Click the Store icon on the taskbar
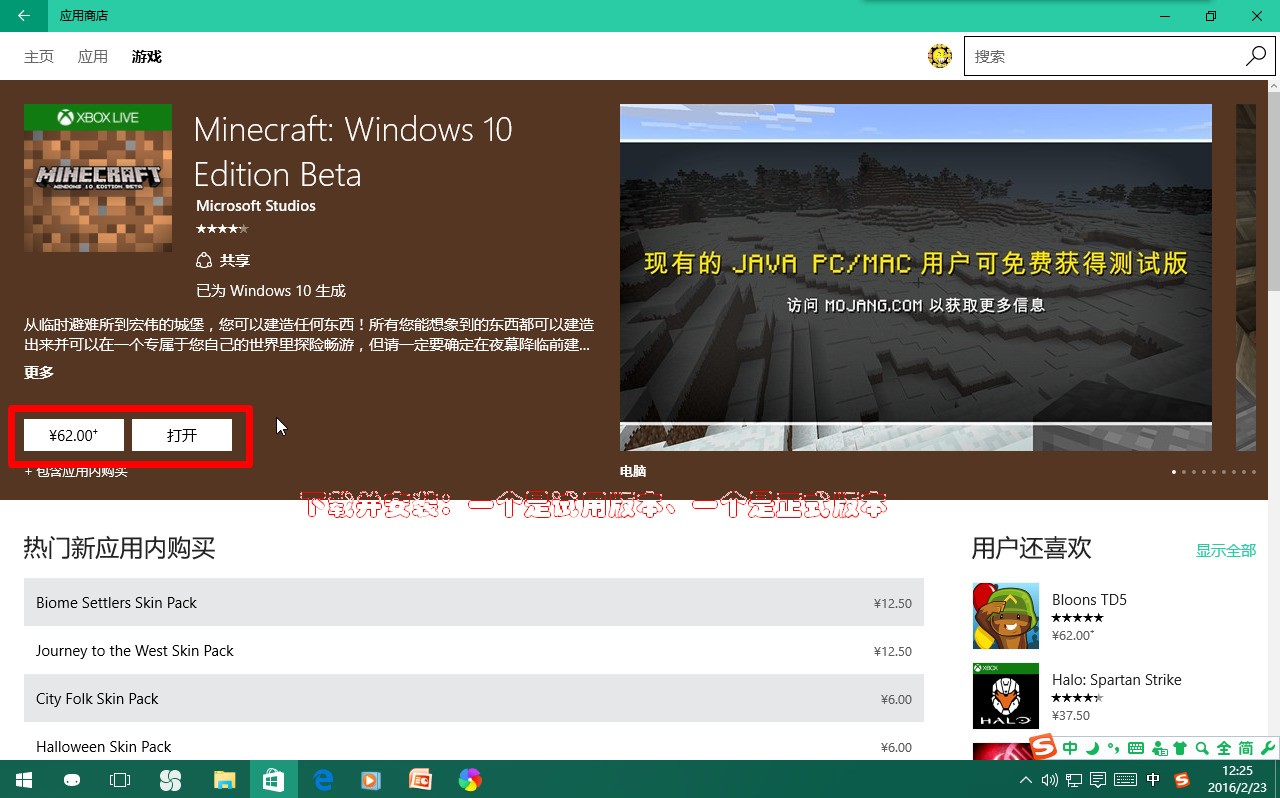The height and width of the screenshot is (798, 1280). pos(273,779)
